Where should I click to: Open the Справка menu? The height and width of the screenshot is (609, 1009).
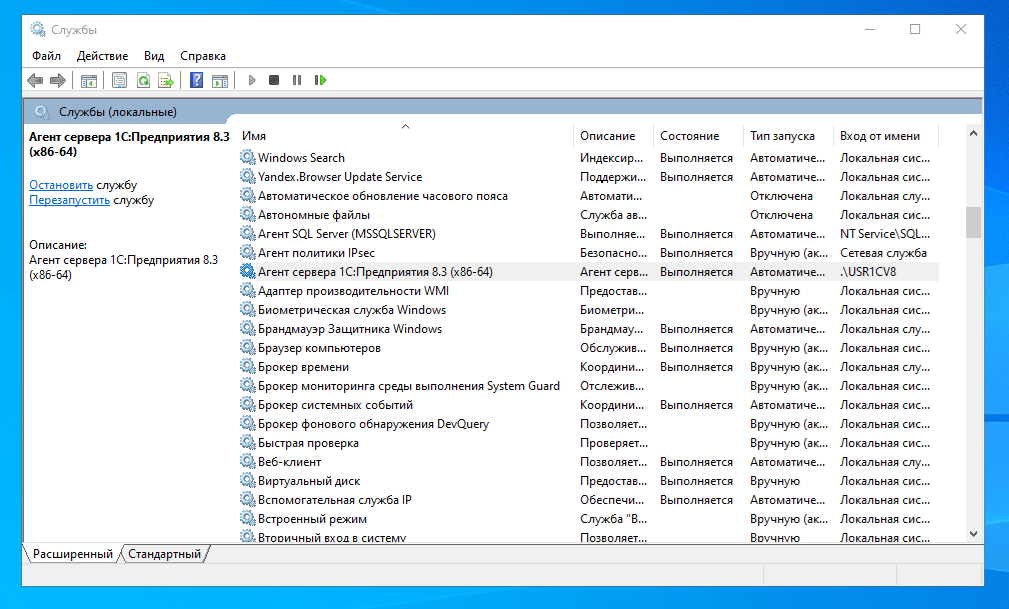pos(203,56)
